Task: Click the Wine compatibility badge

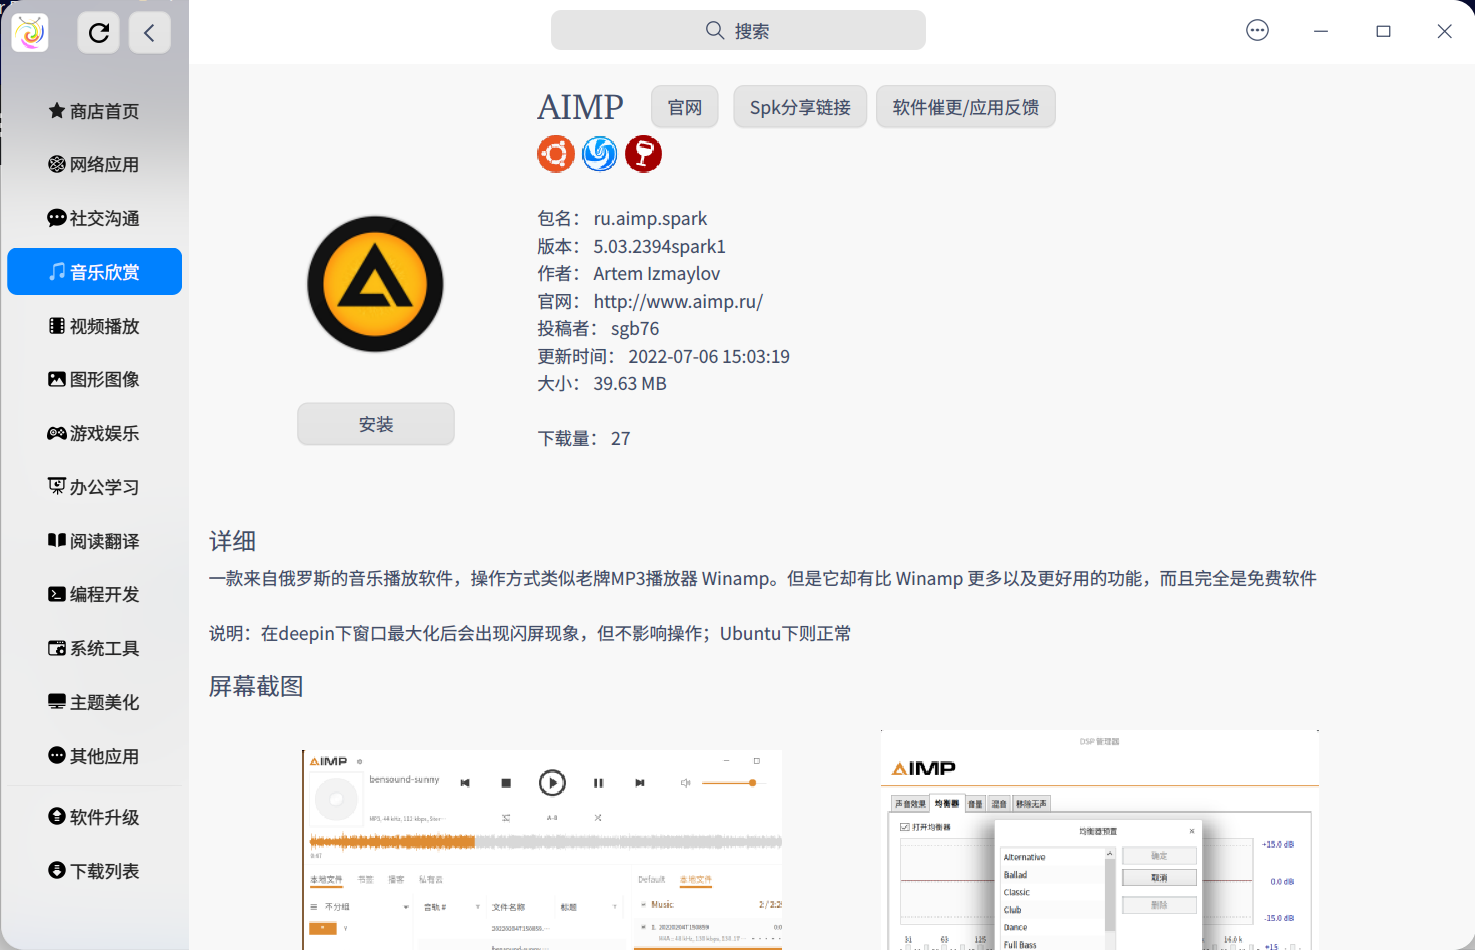Action: point(643,154)
